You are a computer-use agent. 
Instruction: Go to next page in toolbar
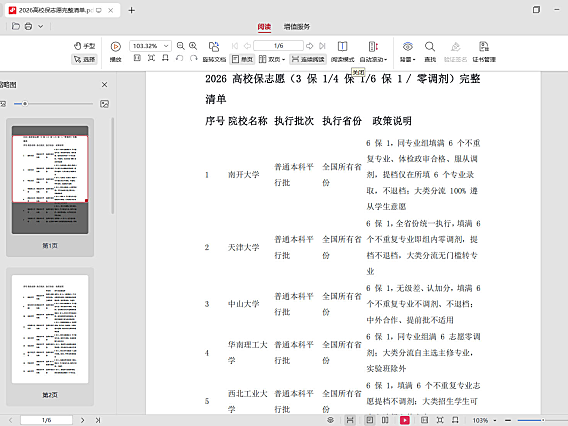(309, 46)
